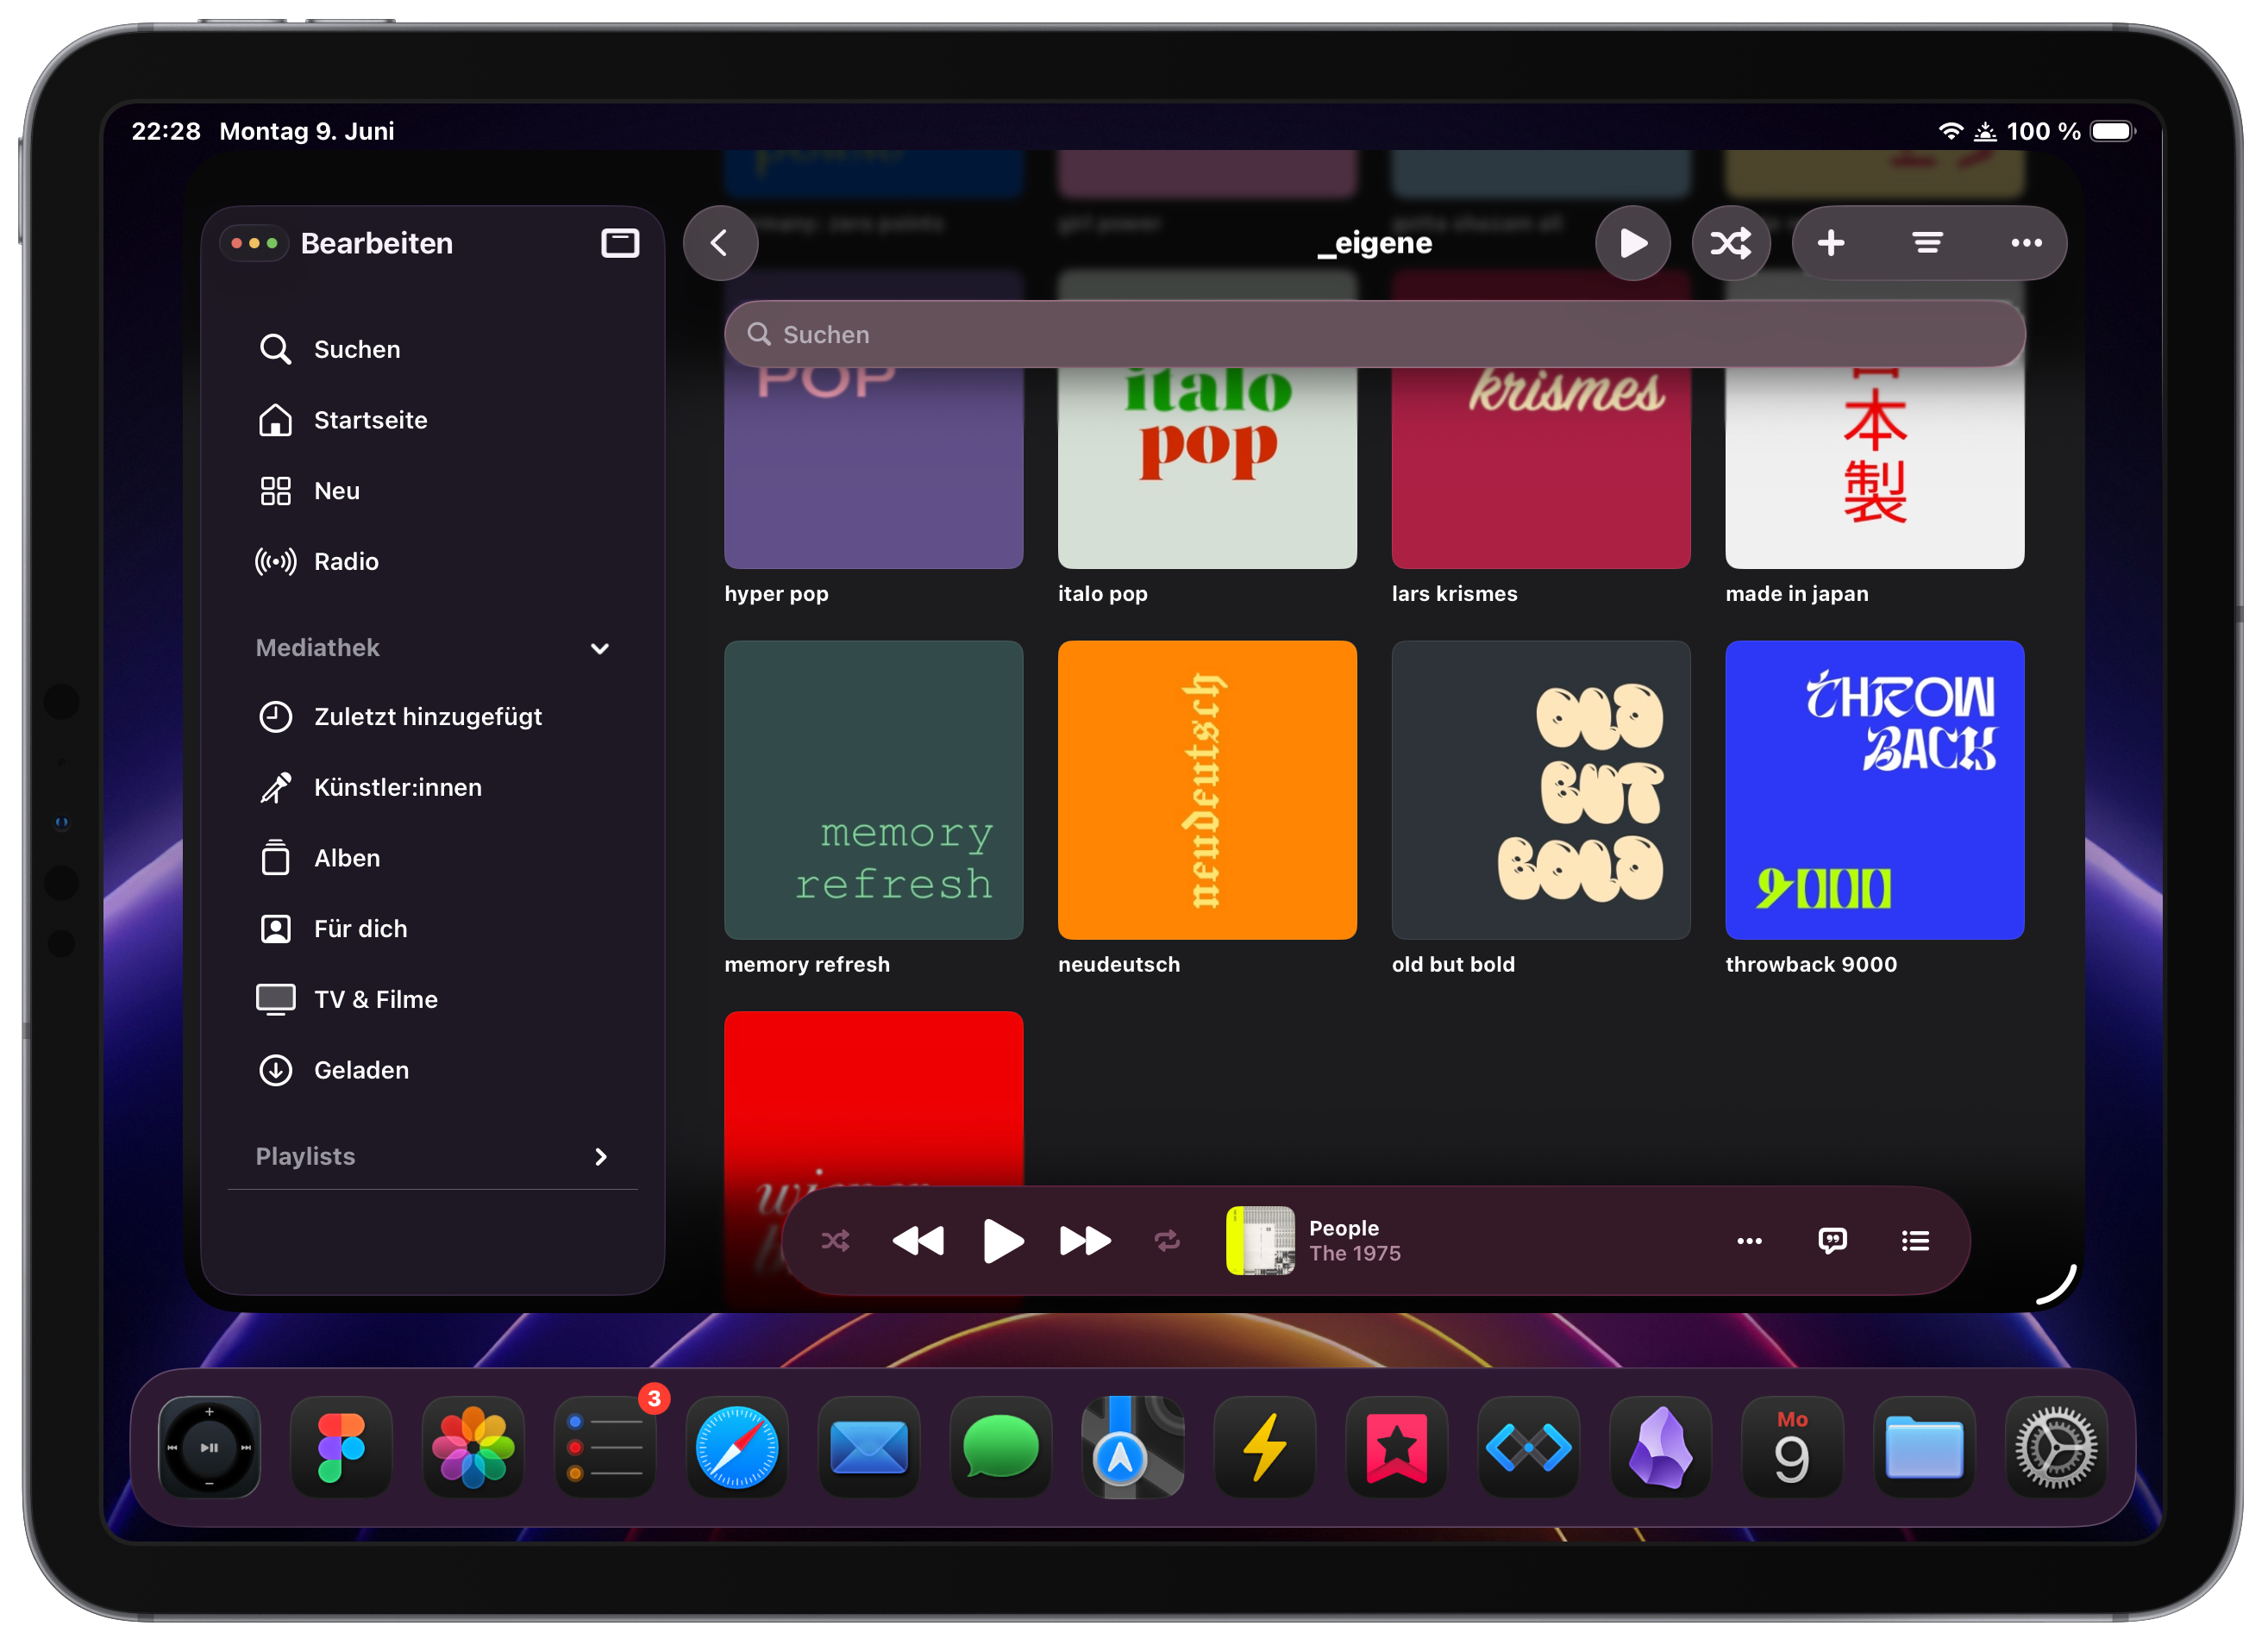The height and width of the screenshot is (1645, 2268).
Task: Open the memory refresh playlist cover
Action: tap(873, 790)
